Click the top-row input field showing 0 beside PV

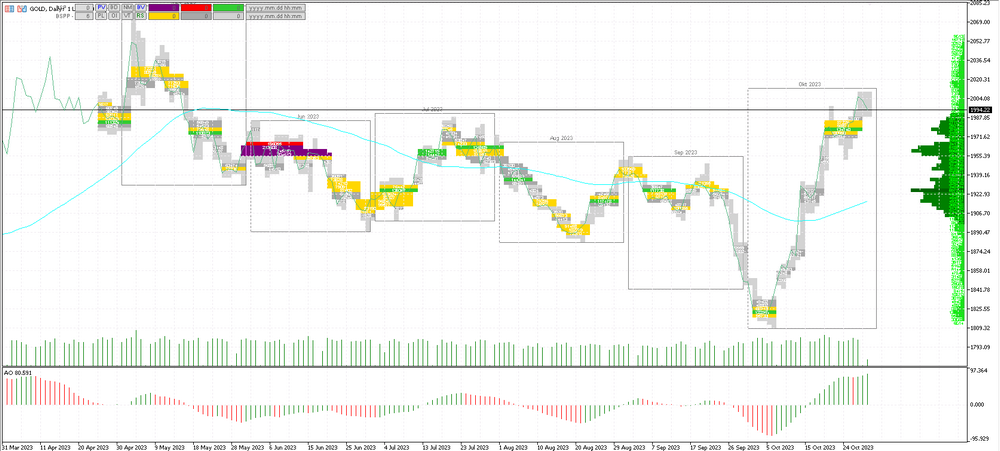(x=84, y=8)
